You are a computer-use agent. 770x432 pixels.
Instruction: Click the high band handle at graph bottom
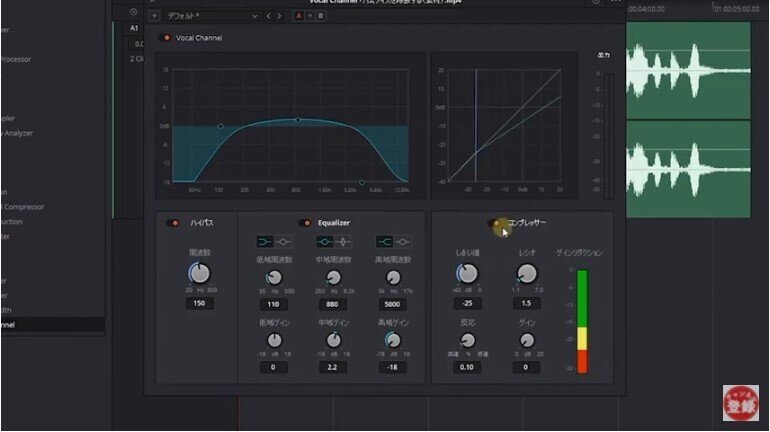click(362, 183)
